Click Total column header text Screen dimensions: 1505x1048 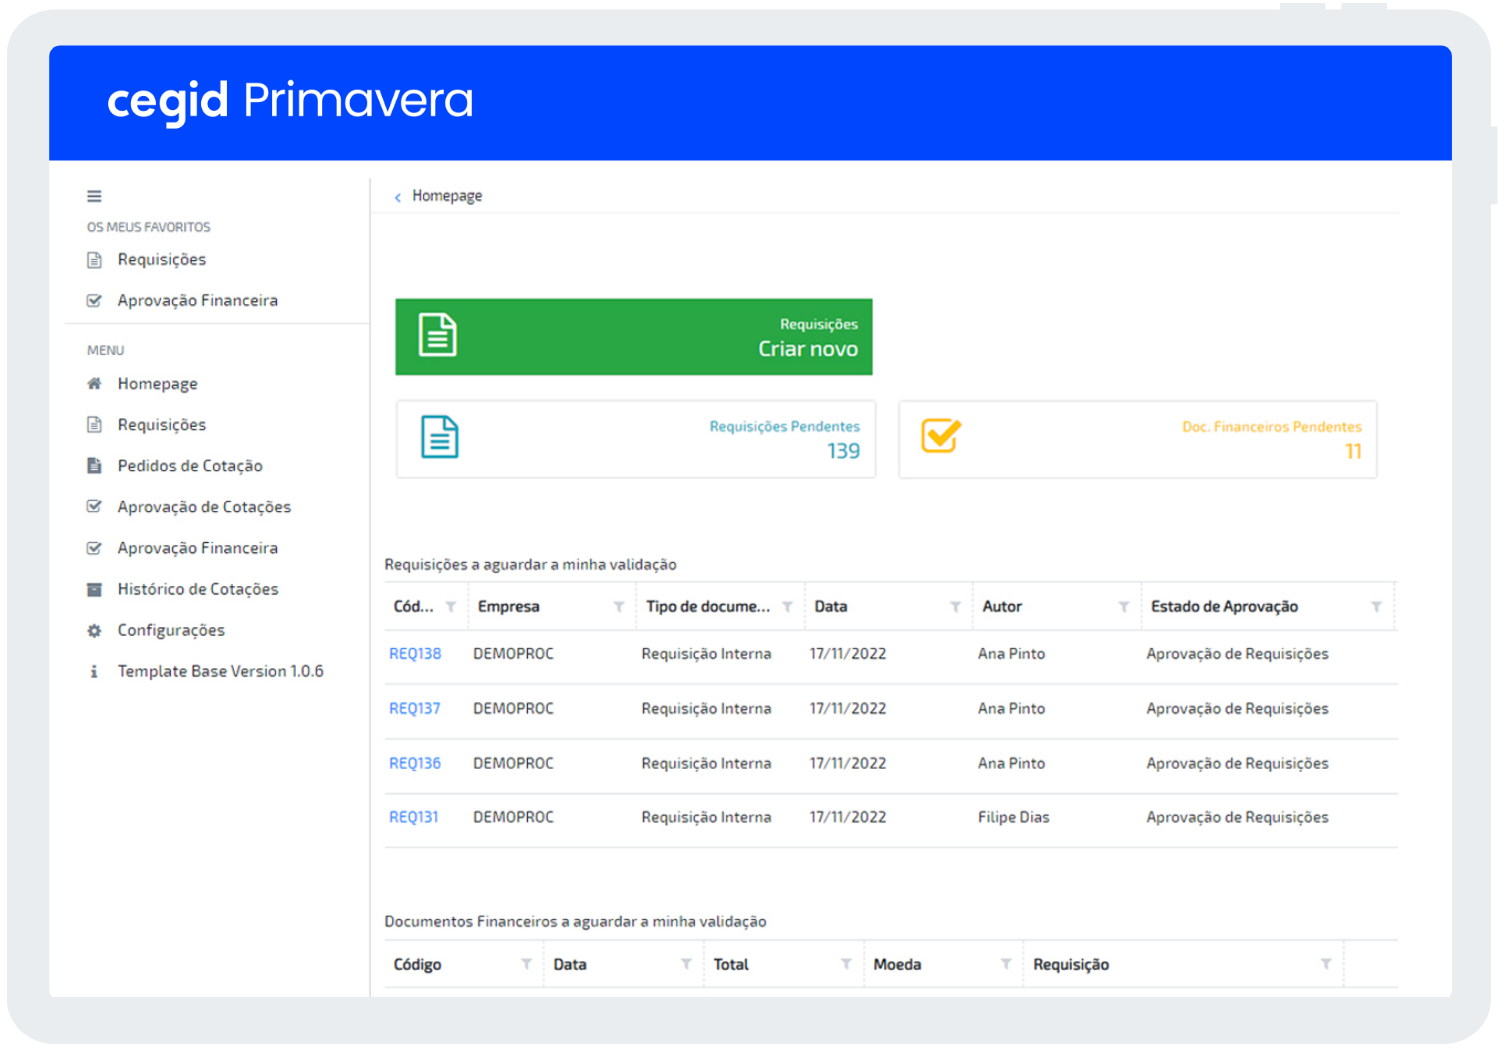click(x=731, y=965)
